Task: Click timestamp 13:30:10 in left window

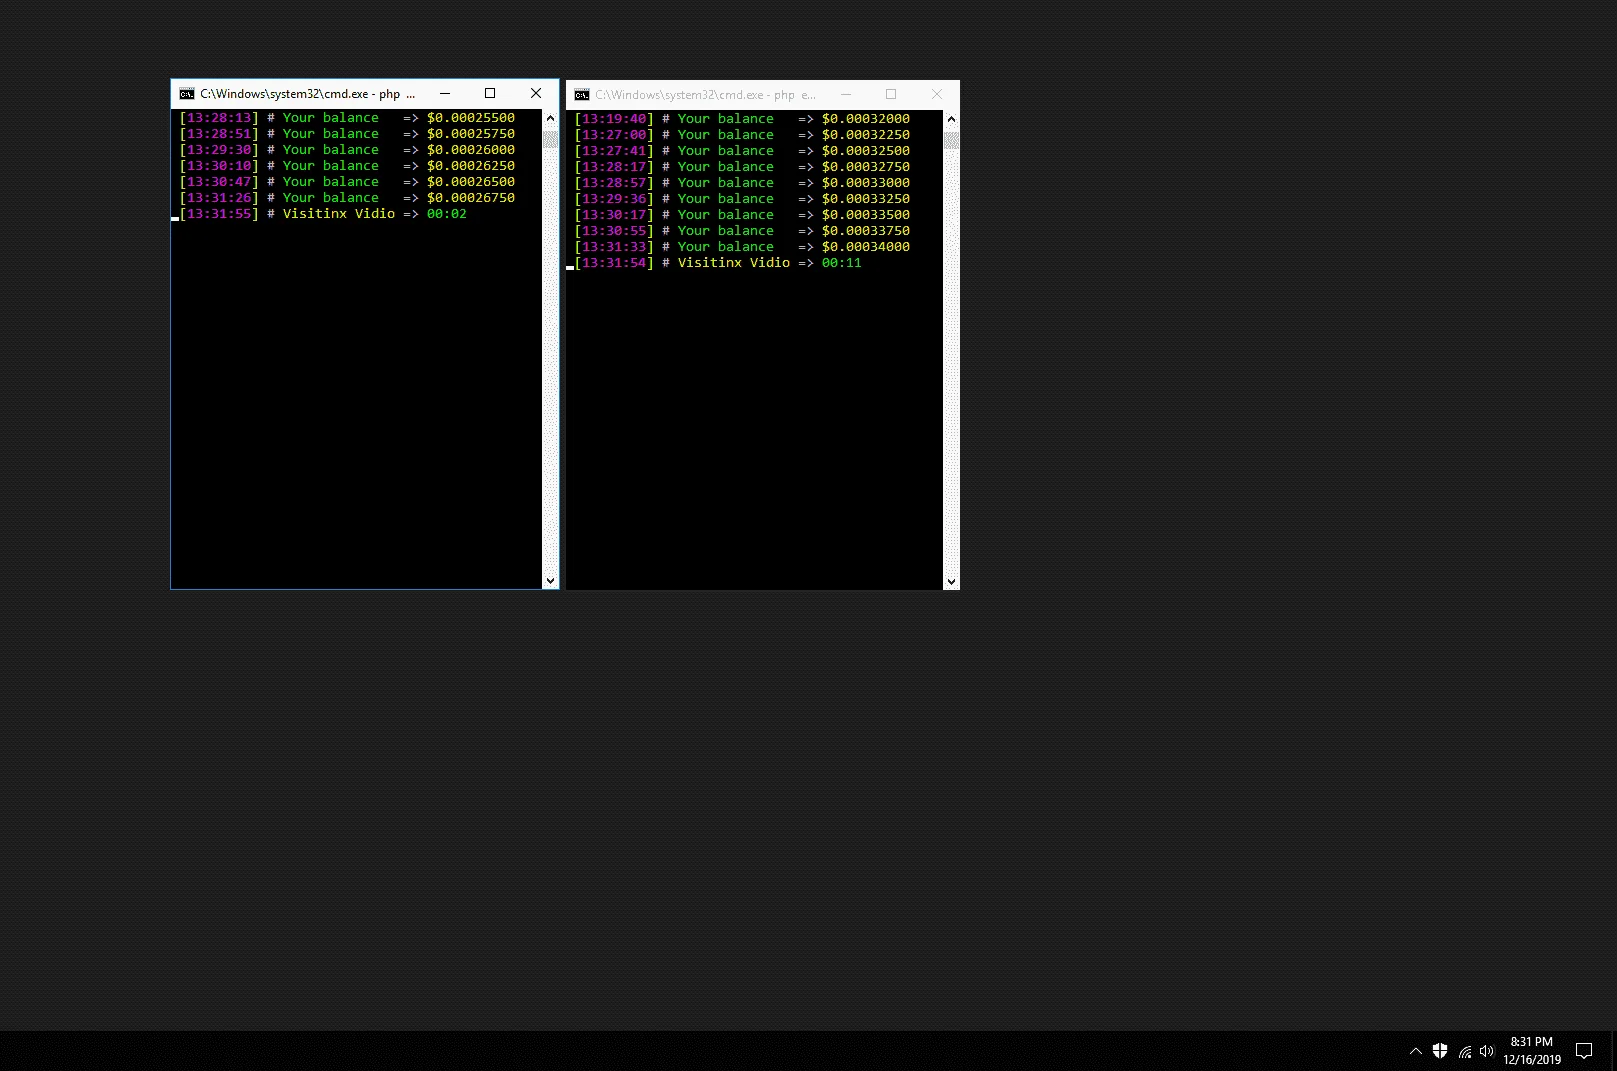Action: click(219, 166)
